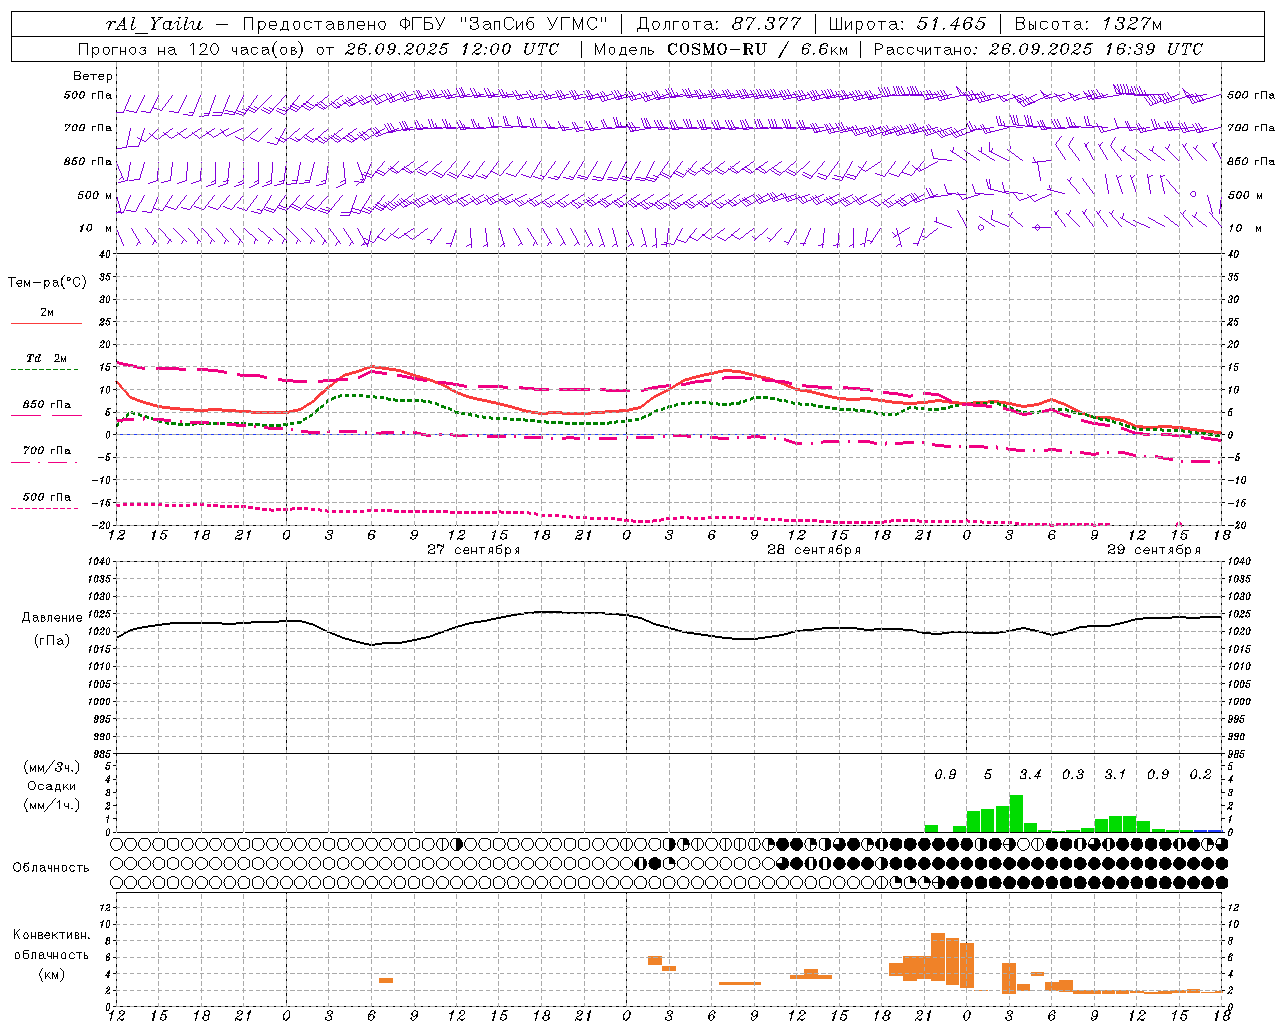Click the ЗапСиб УГМС provider text
The image size is (1280, 1024).
pyautogui.click(x=533, y=24)
